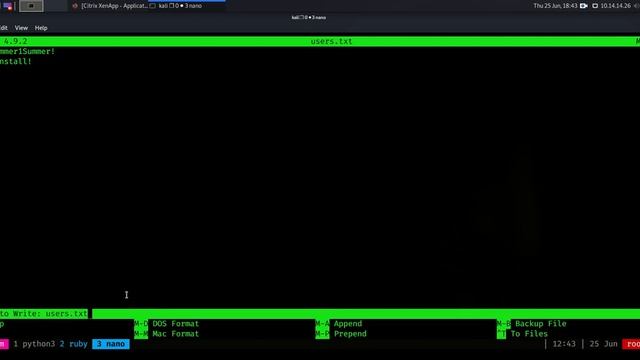This screenshot has height=360, width=640.
Task: Open the View menu
Action: [21, 28]
